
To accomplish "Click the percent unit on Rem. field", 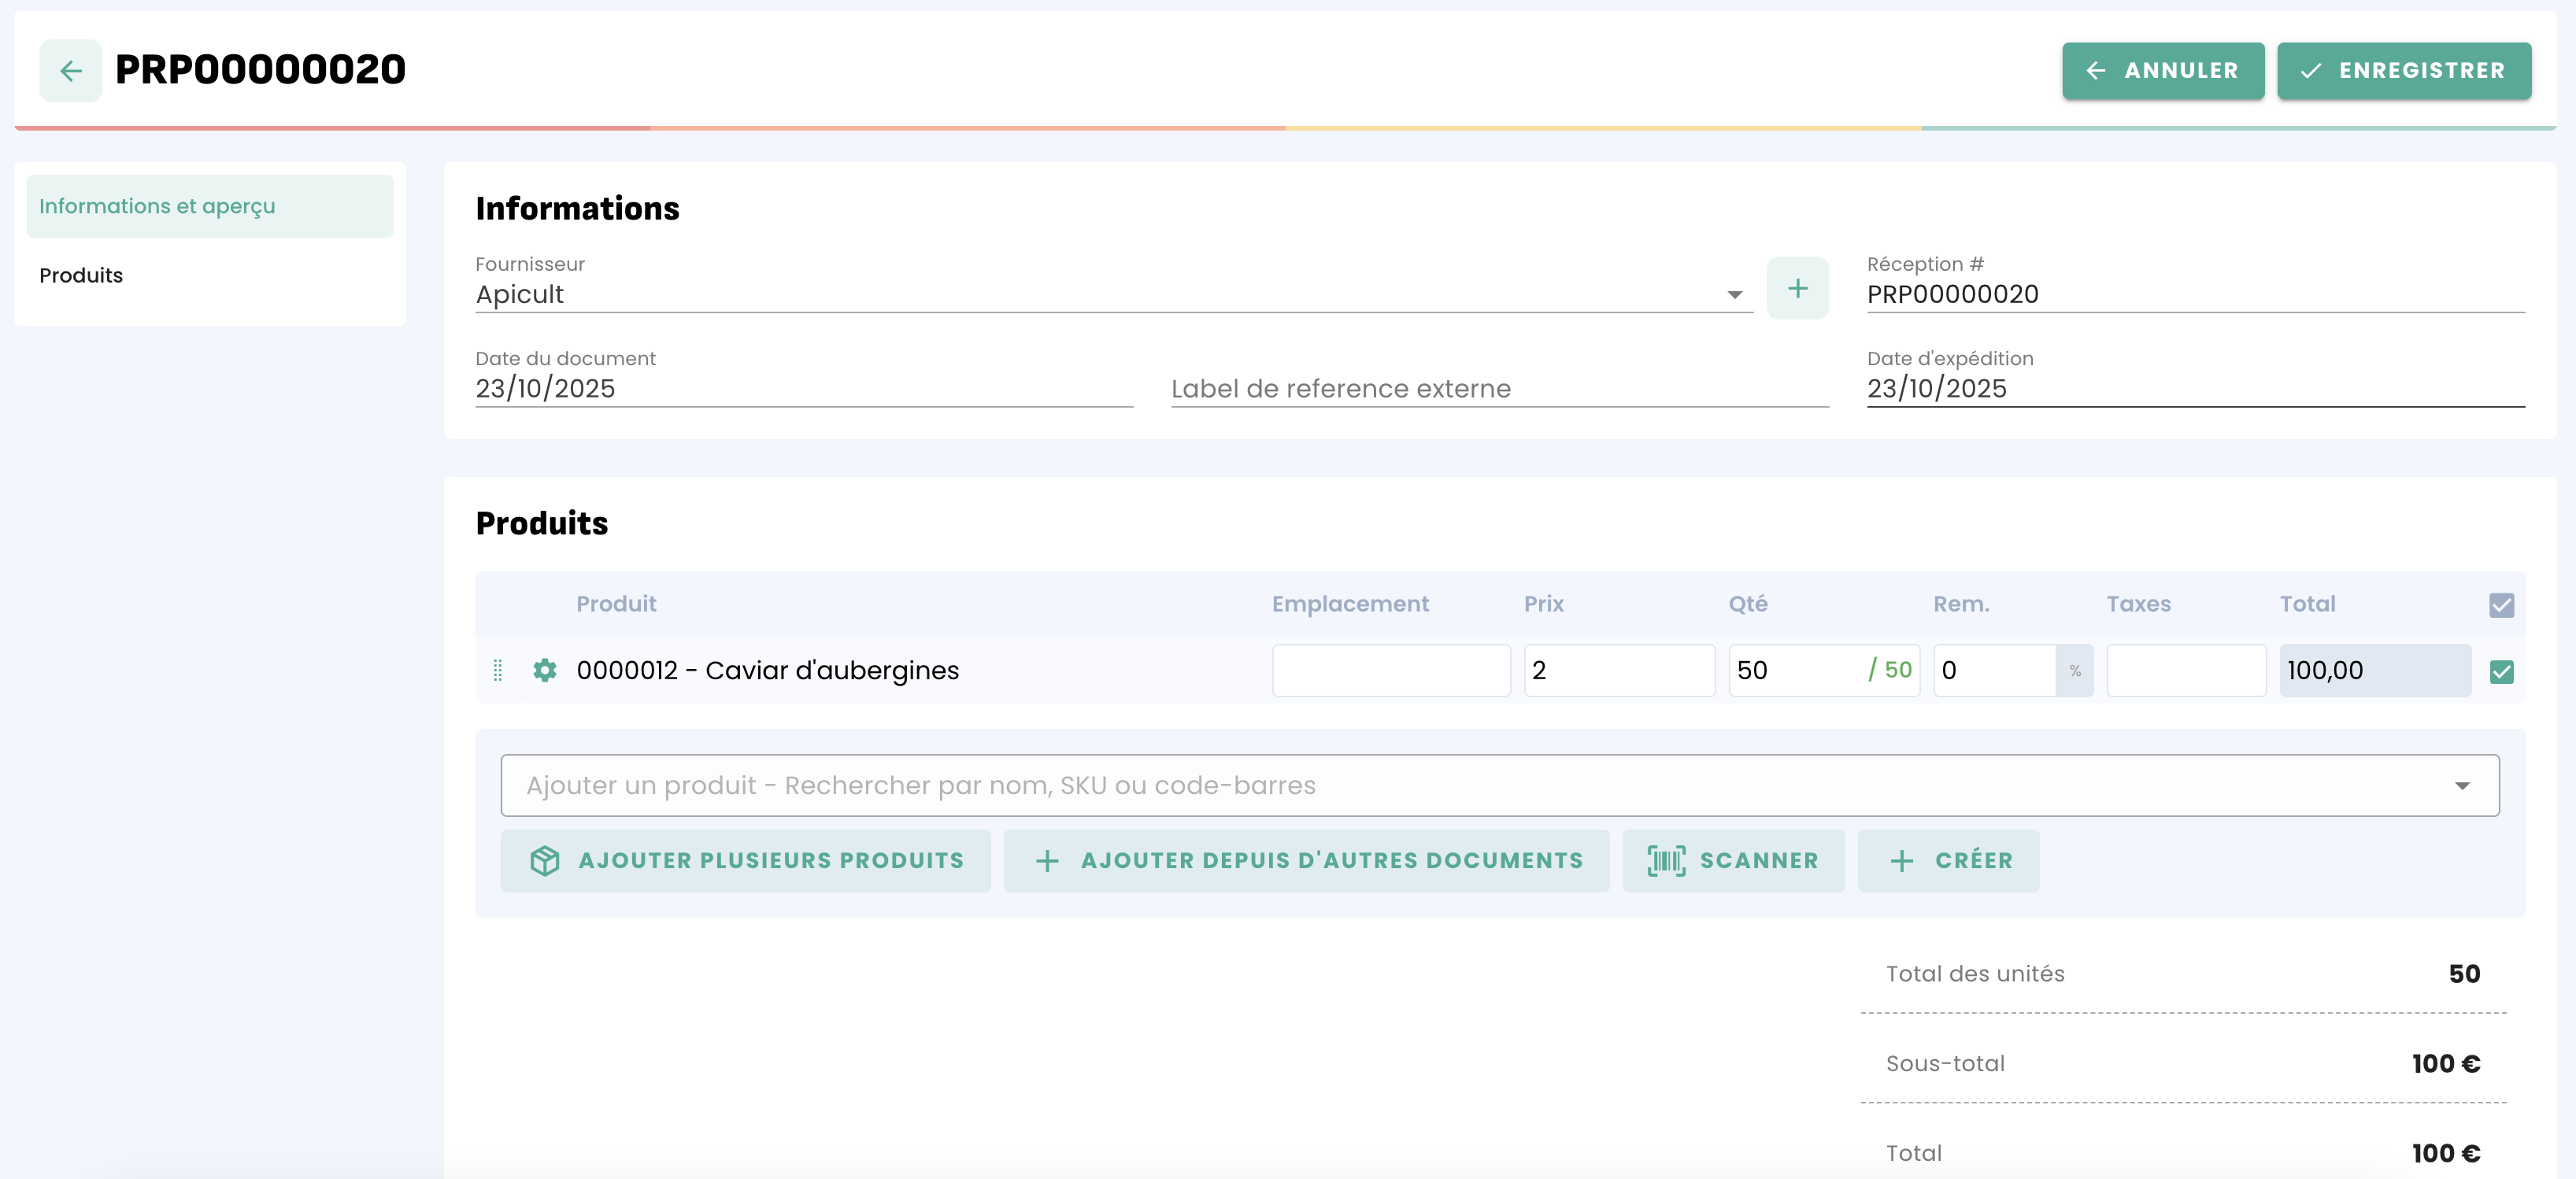I will tap(2075, 671).
